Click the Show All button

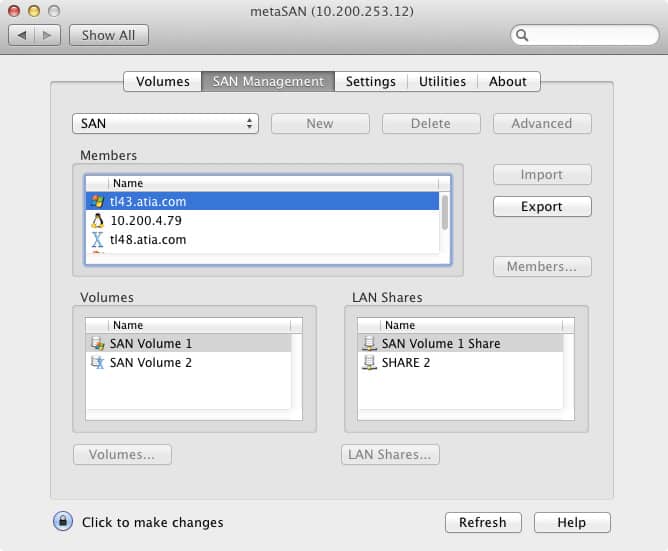[x=109, y=35]
